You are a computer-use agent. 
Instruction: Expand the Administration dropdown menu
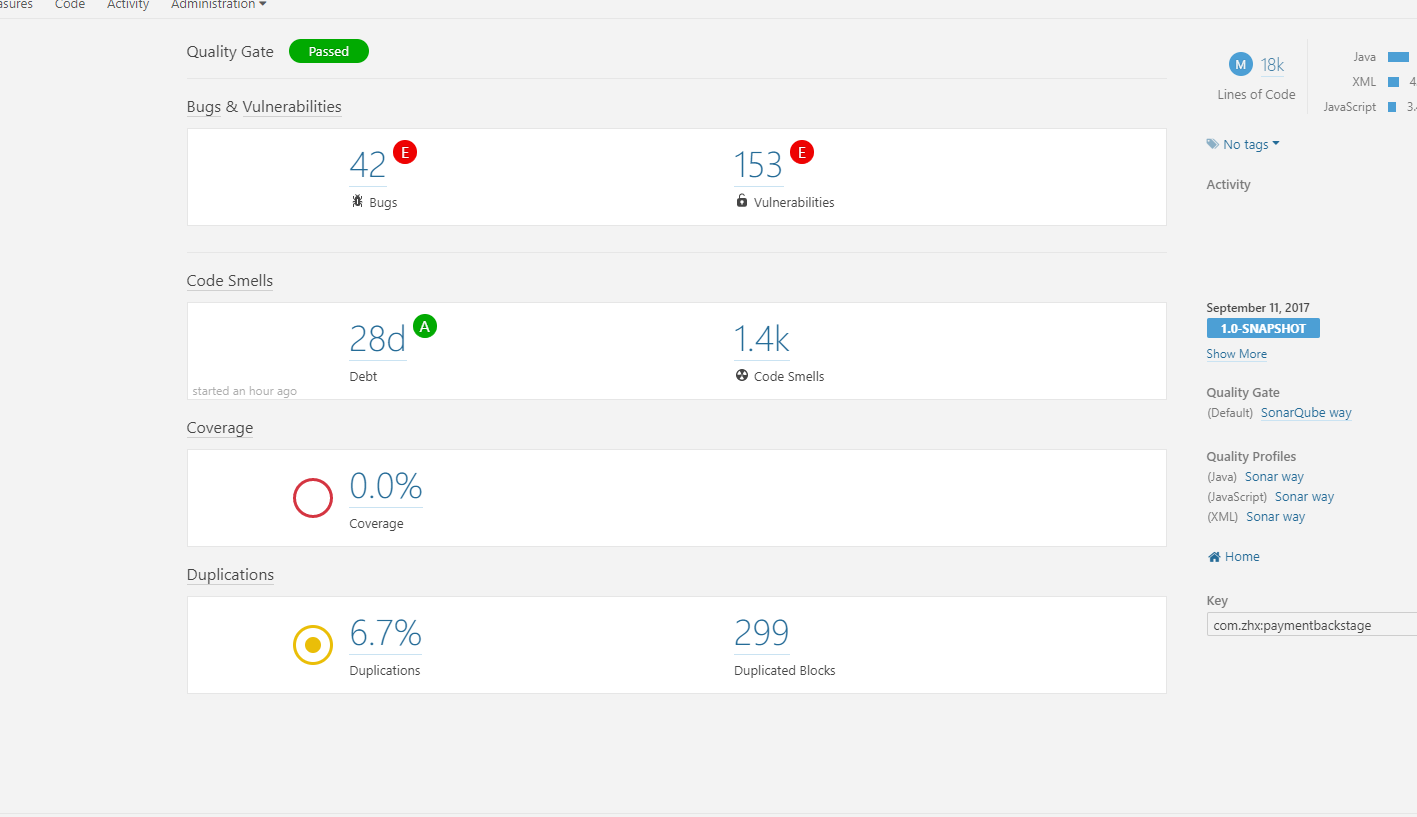click(x=219, y=5)
